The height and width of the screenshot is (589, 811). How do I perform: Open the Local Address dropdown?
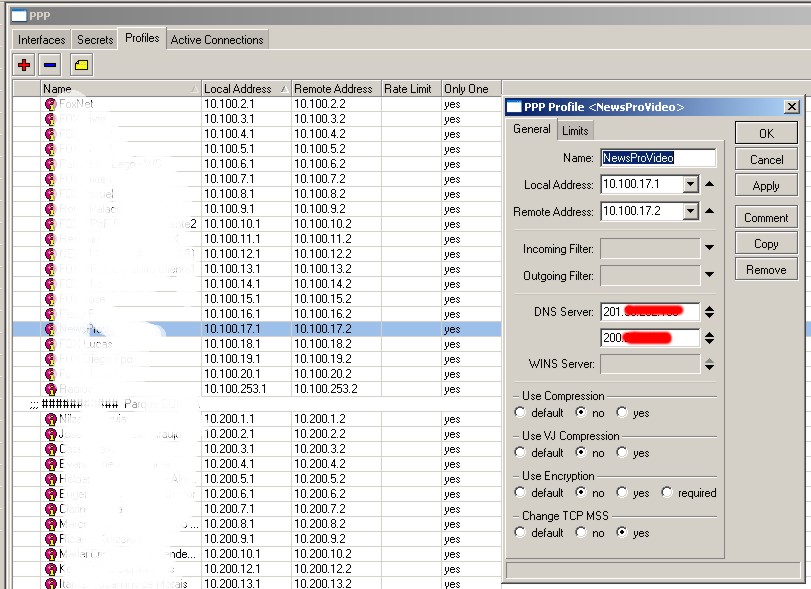(x=690, y=185)
